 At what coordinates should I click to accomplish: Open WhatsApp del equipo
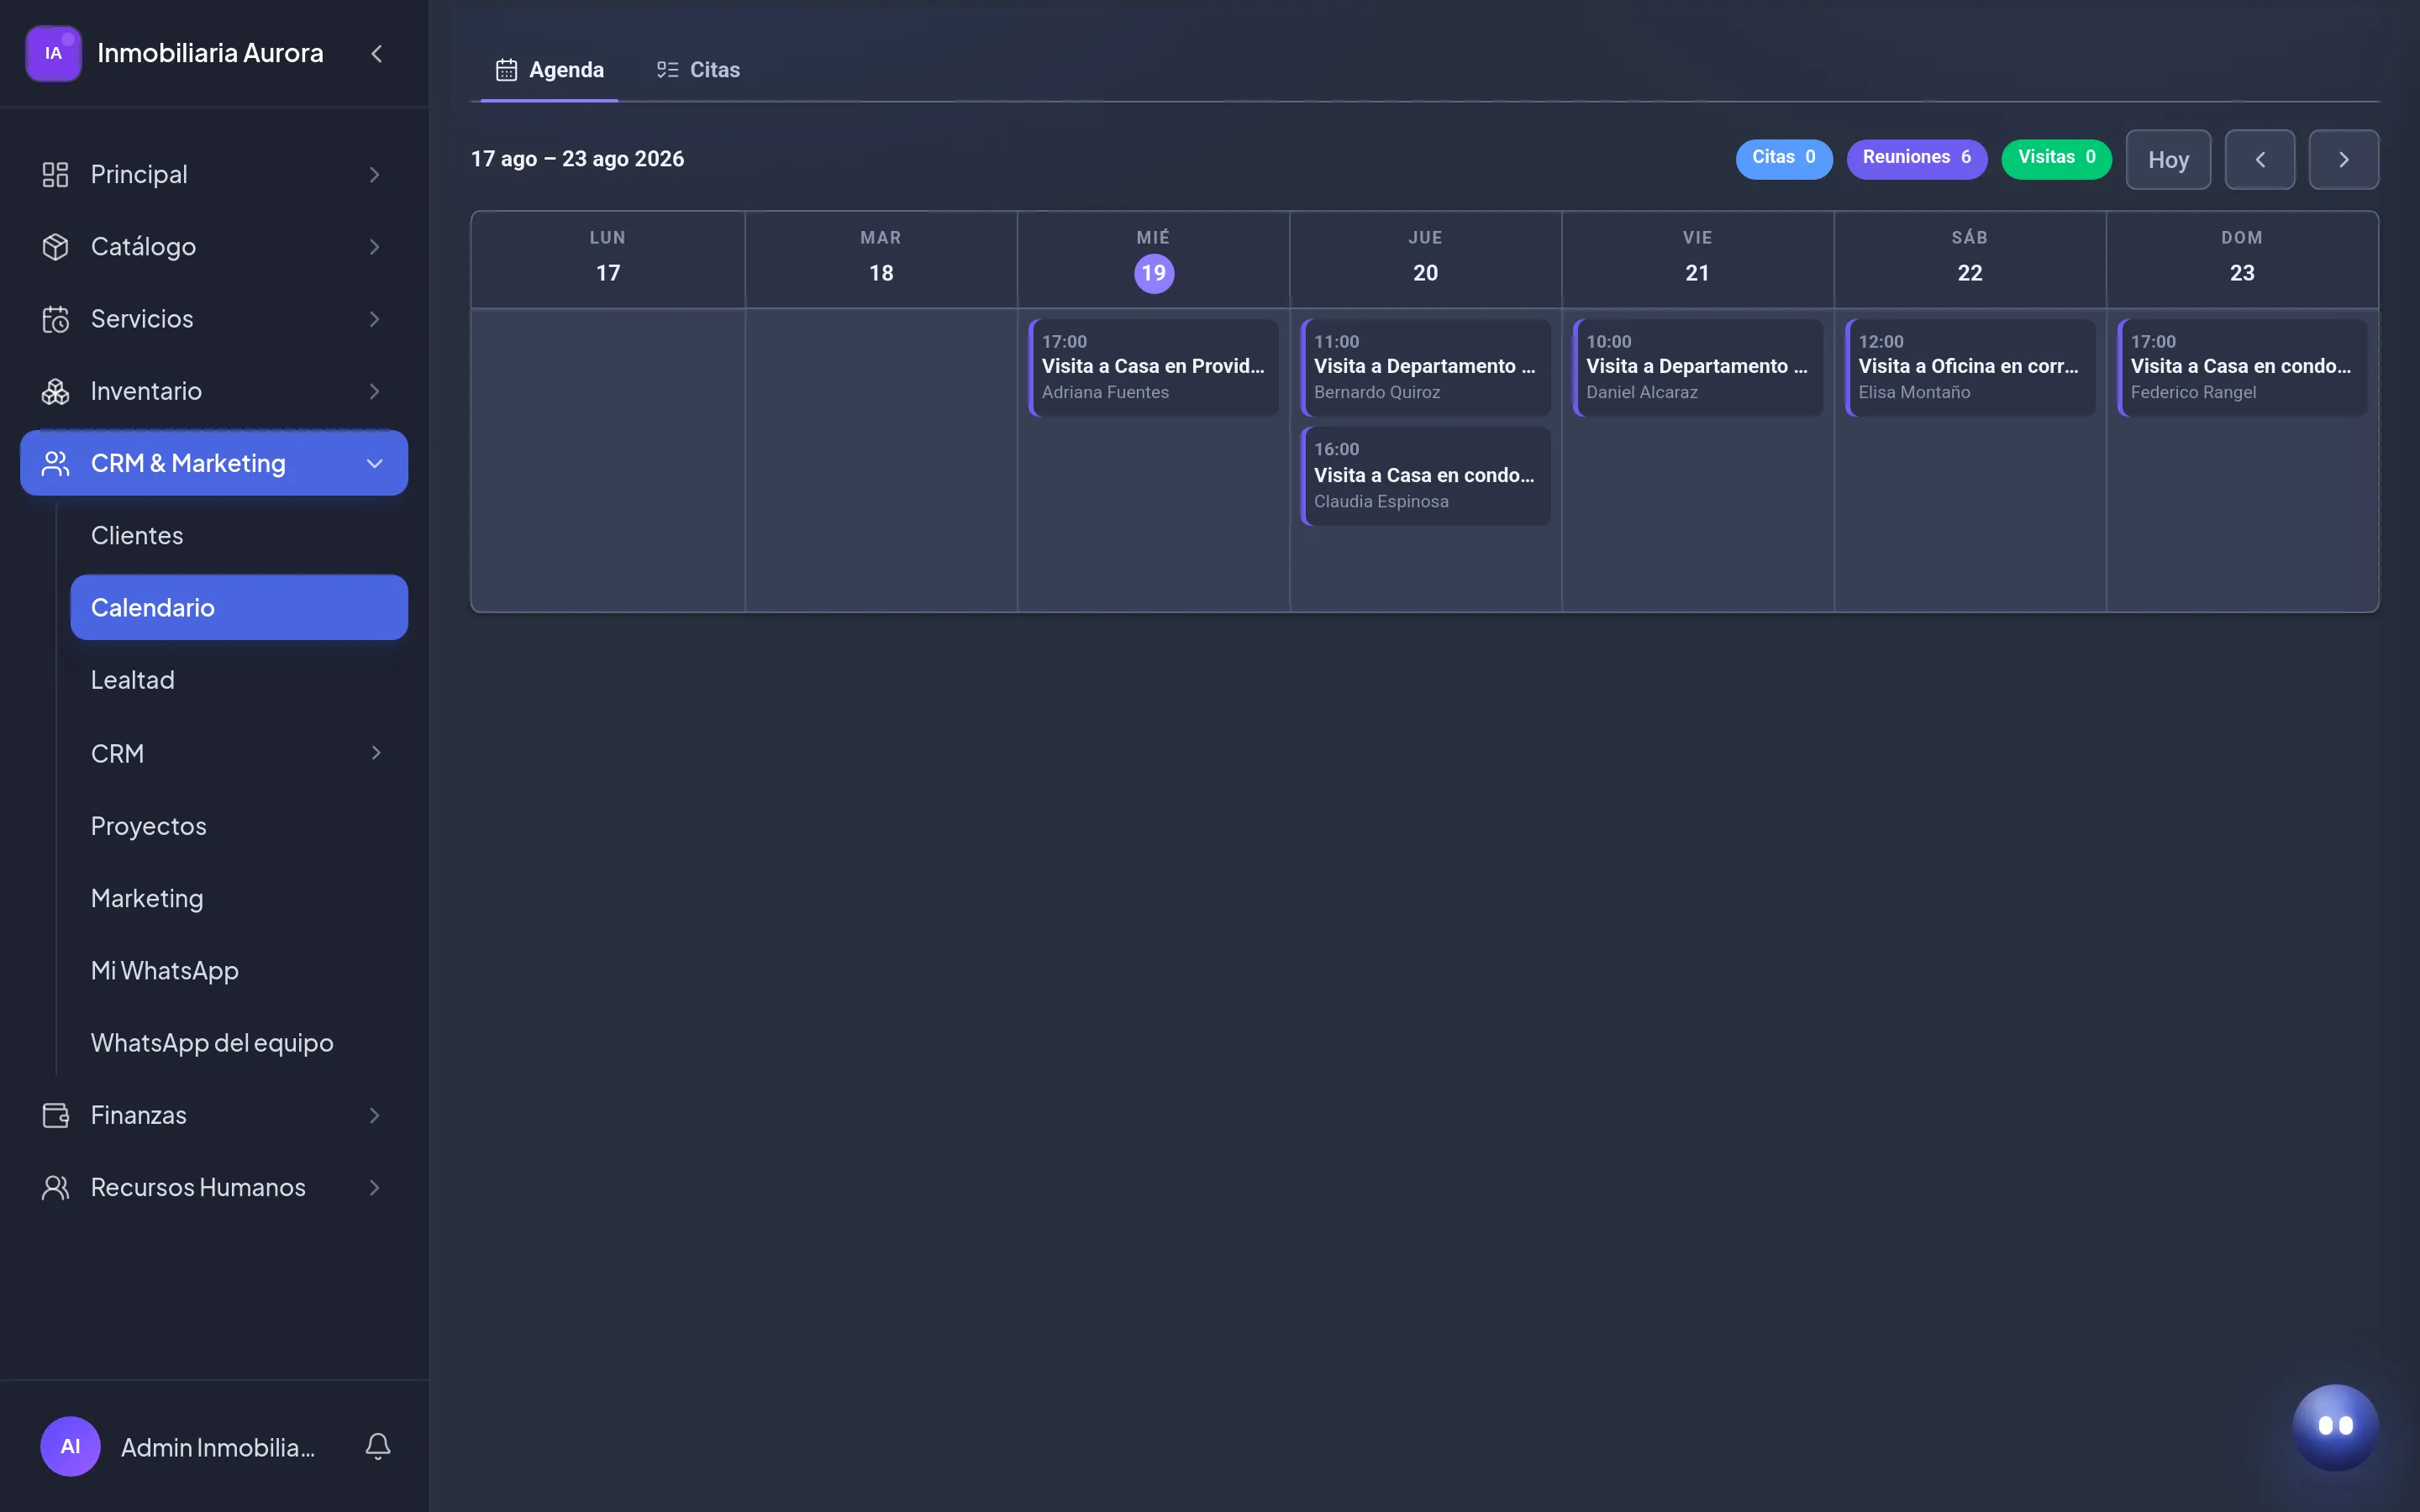(239, 1043)
